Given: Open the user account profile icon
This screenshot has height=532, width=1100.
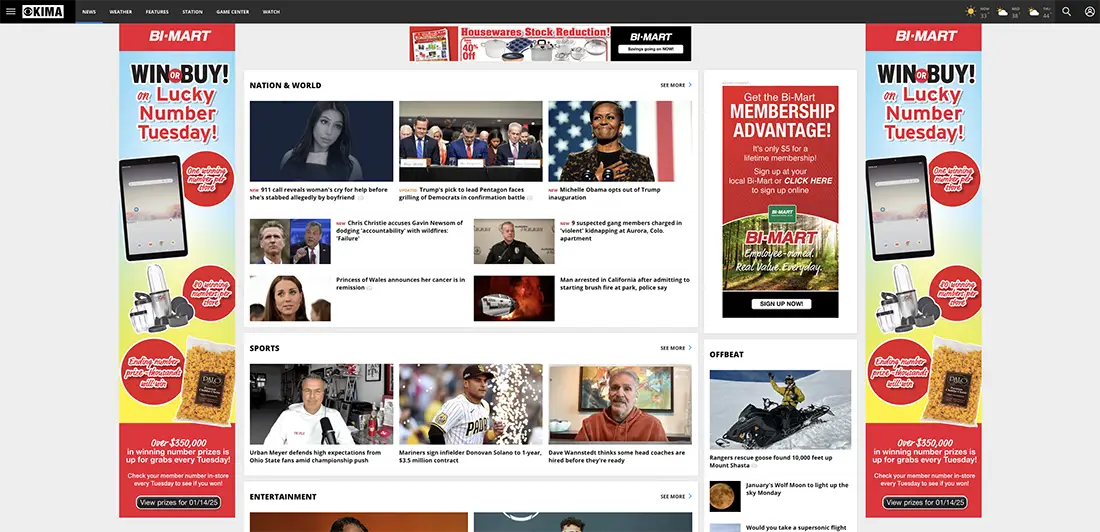Looking at the screenshot, I should pos(1089,11).
